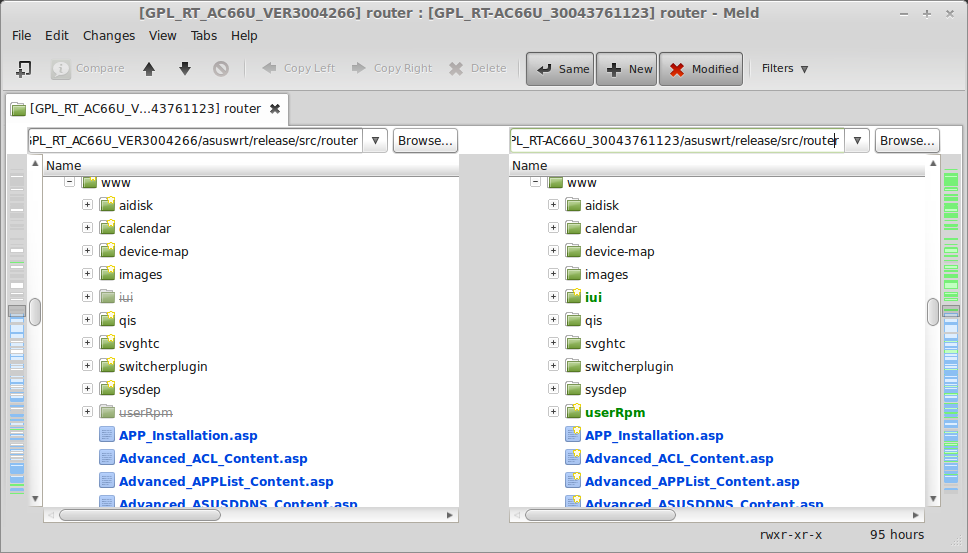Click the Copy Left arrow icon
Viewport: 968px width, 553px height.
[270, 68]
